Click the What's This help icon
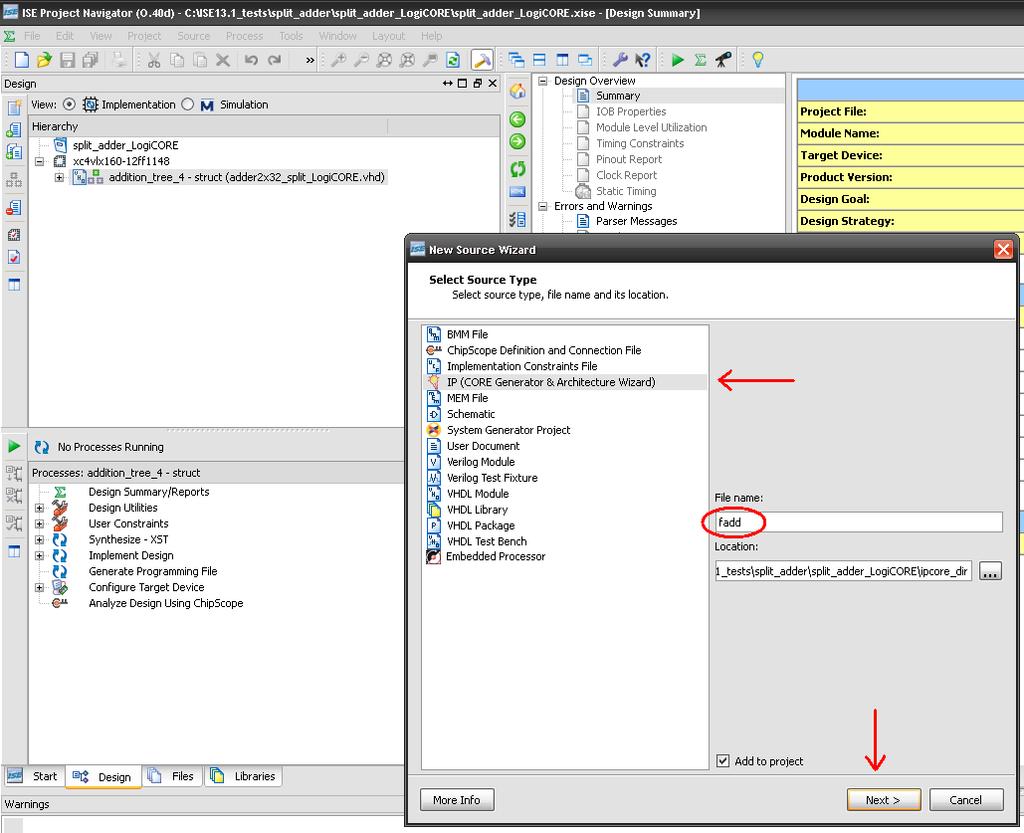The image size is (1024, 833). coord(643,60)
